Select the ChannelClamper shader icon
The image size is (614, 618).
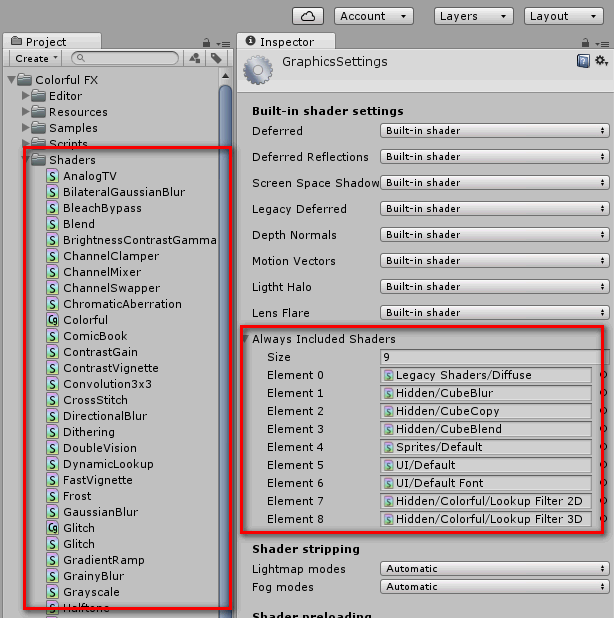[x=52, y=256]
